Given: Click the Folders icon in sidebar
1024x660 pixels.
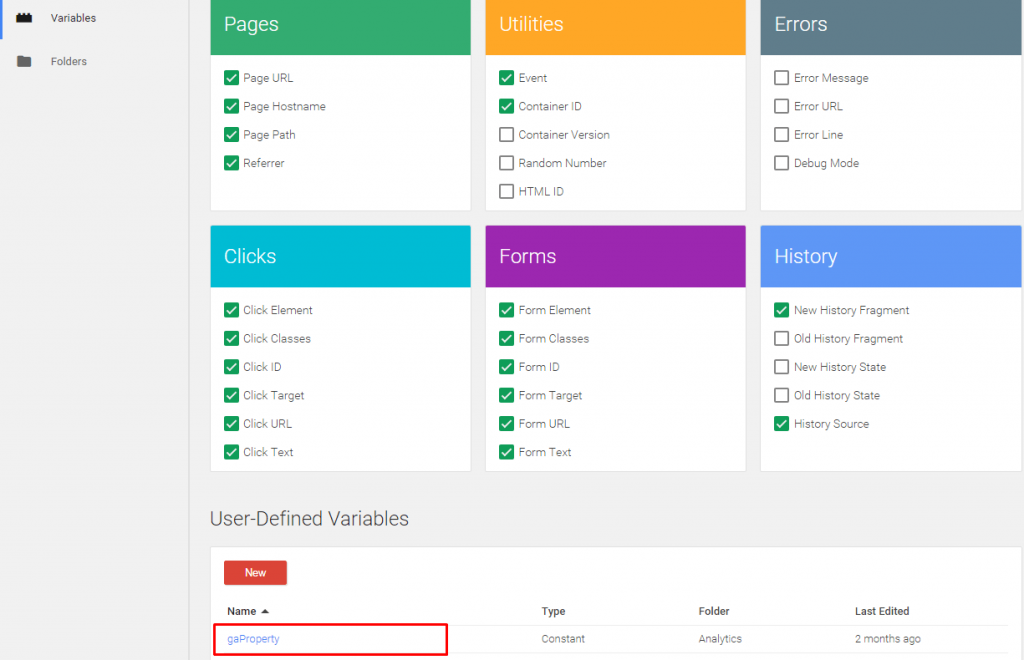Looking at the screenshot, I should (24, 62).
